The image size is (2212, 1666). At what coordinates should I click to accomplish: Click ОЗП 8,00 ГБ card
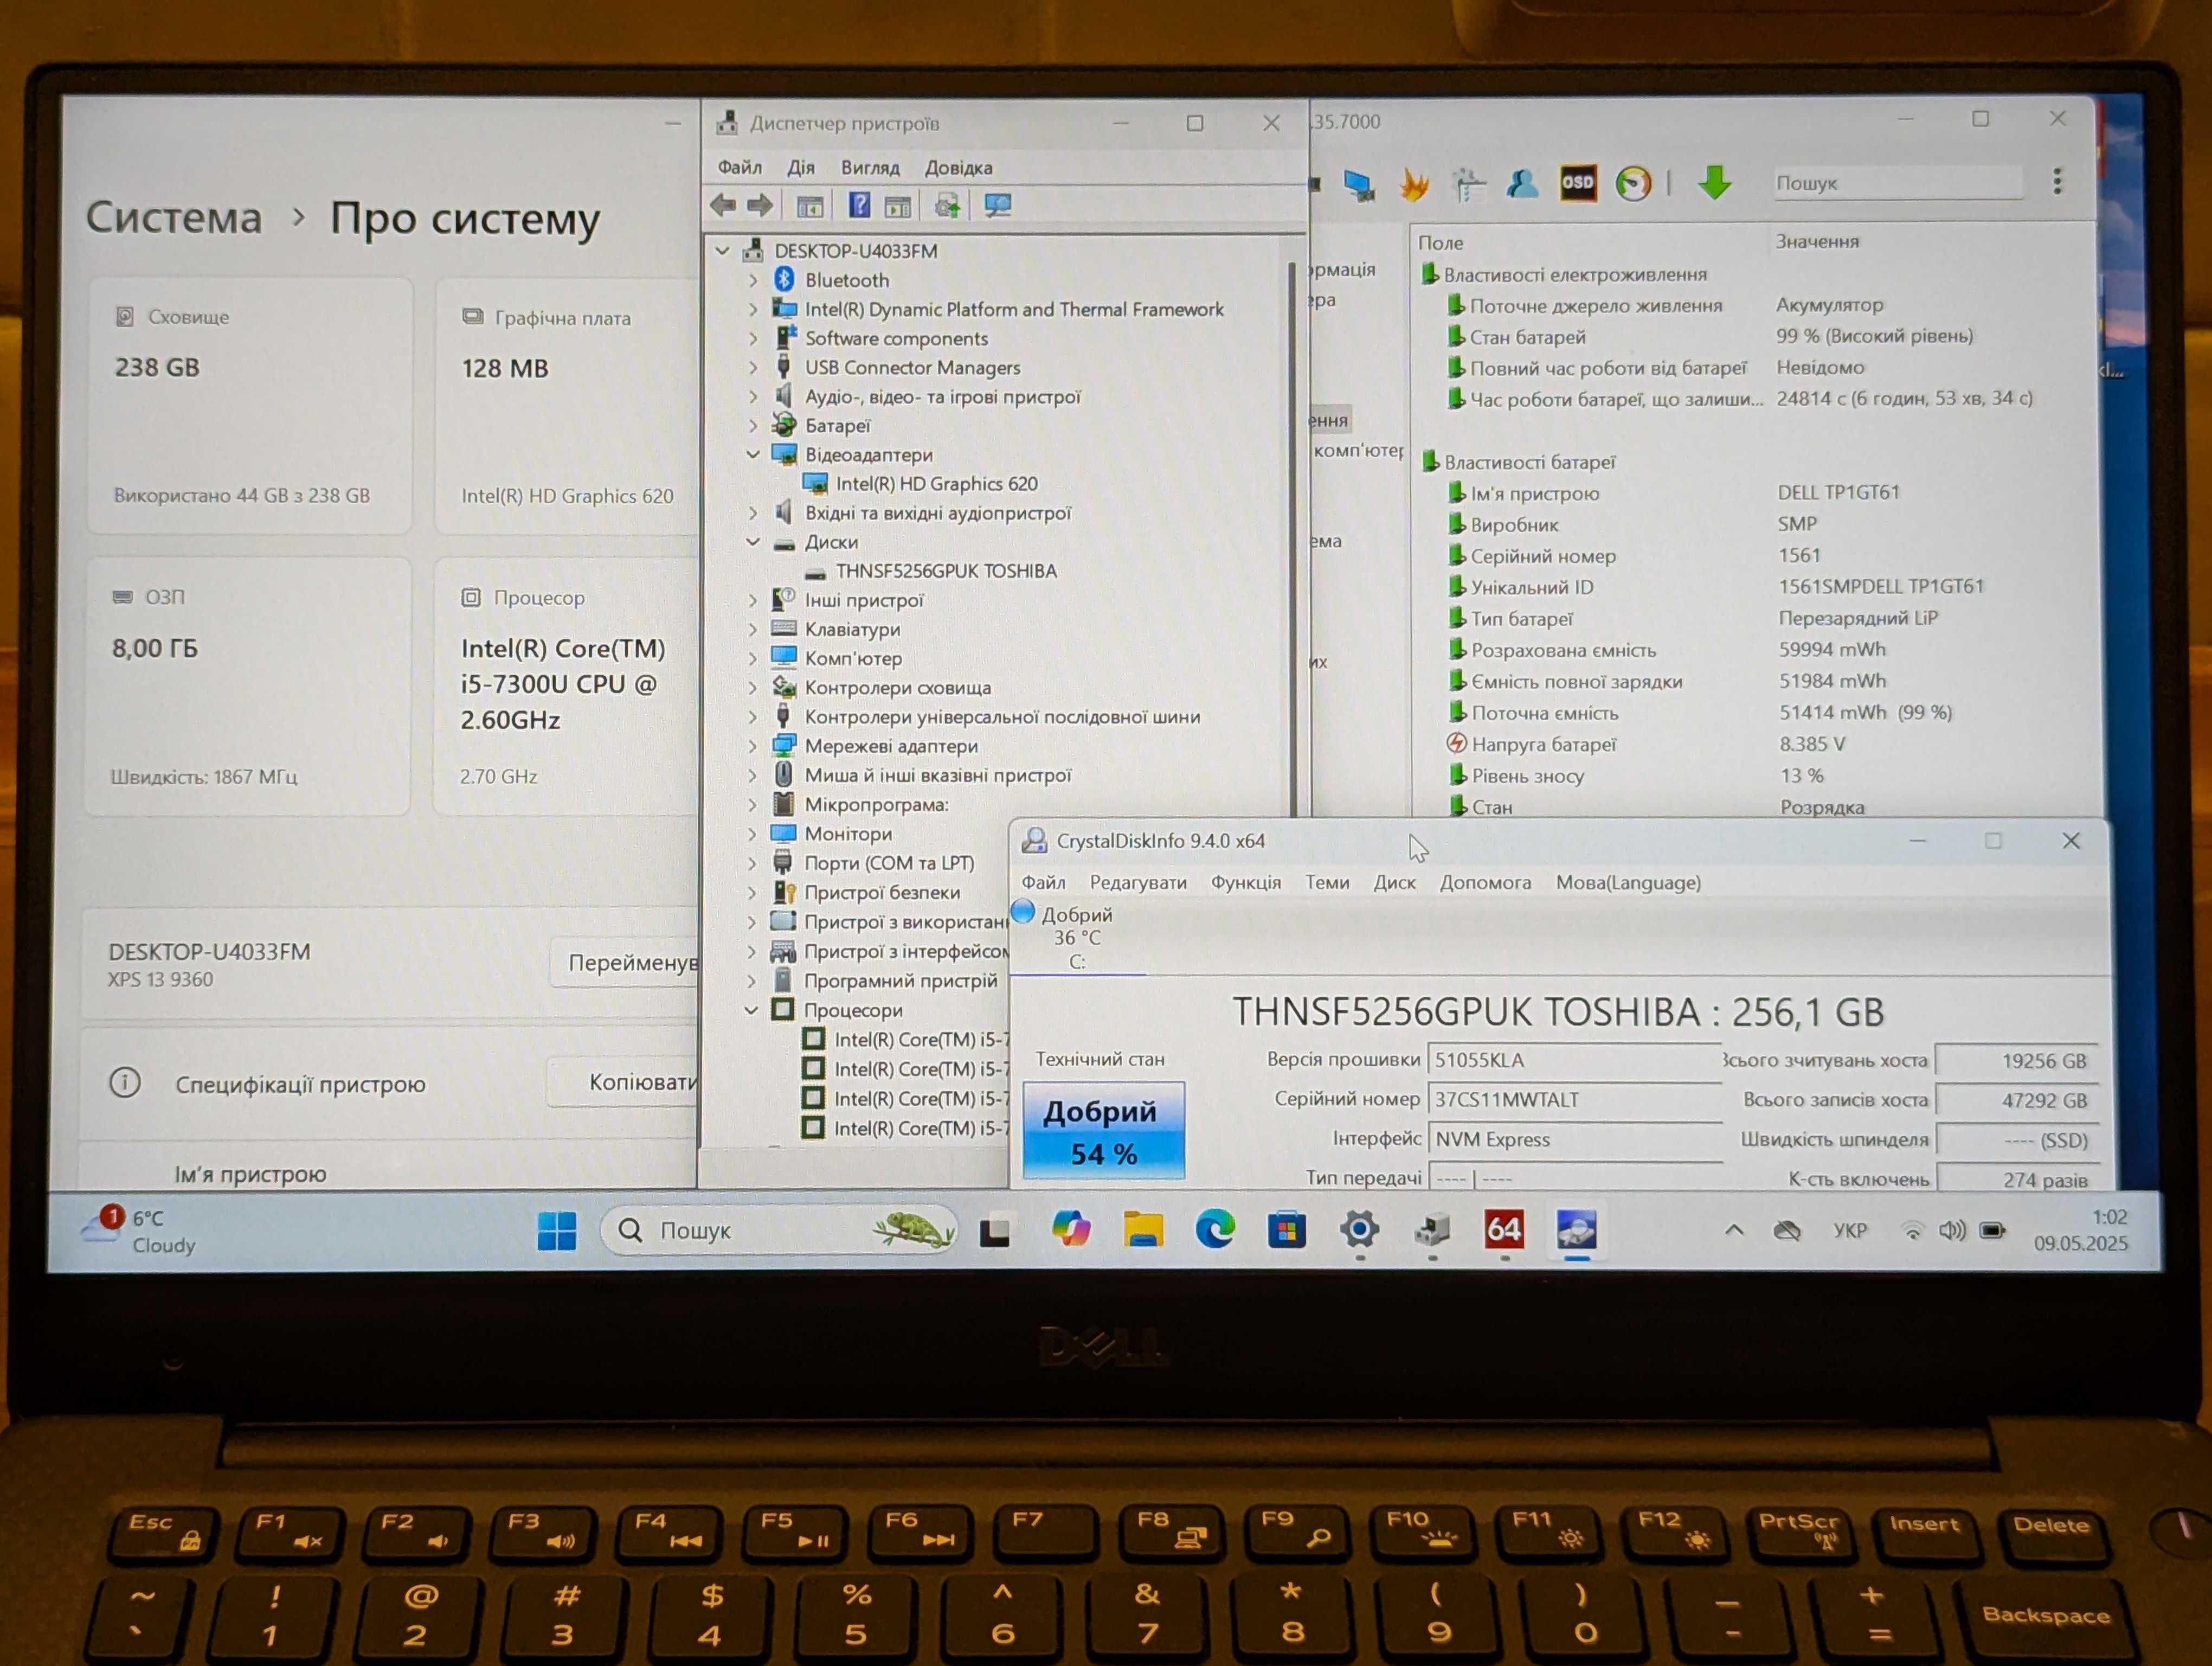[248, 686]
